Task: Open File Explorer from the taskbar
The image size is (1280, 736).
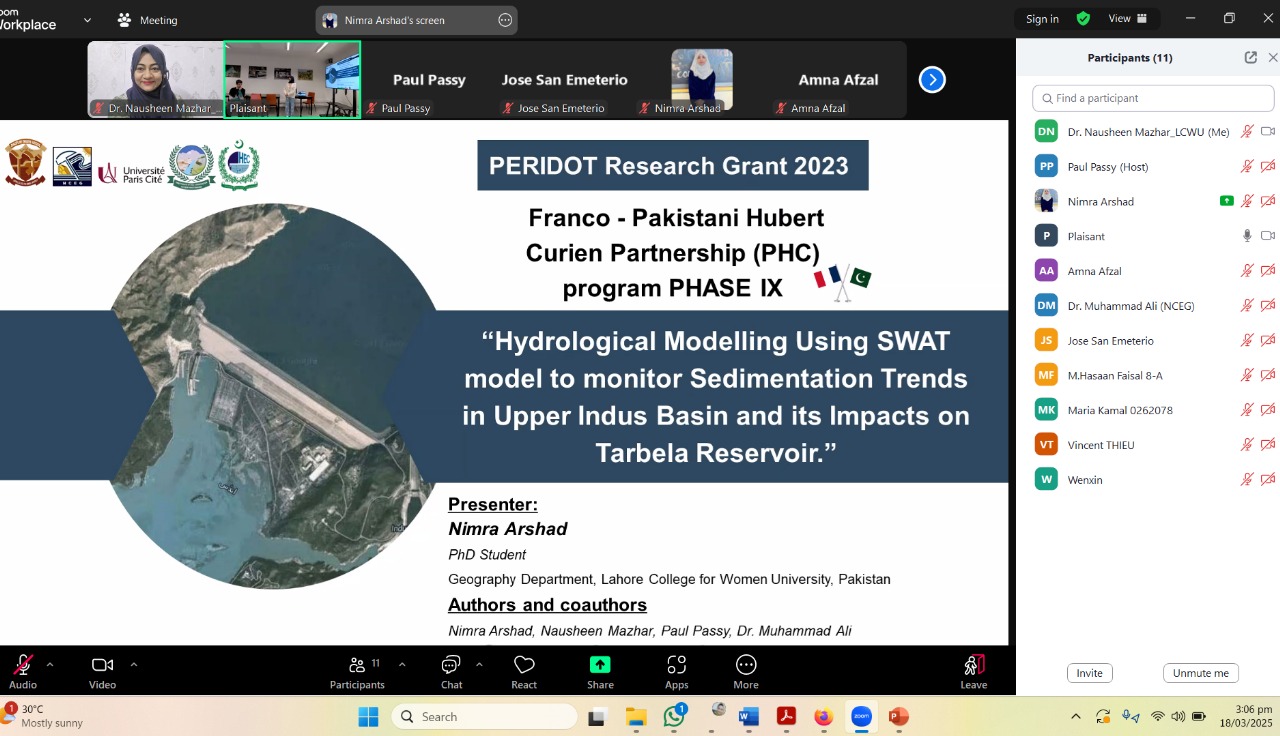Action: pos(636,716)
